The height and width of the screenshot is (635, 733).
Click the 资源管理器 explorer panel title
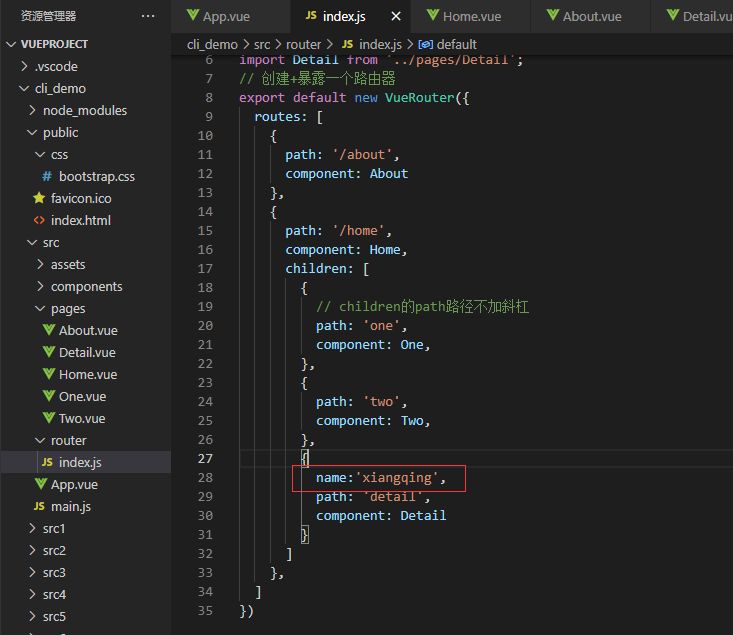point(48,16)
